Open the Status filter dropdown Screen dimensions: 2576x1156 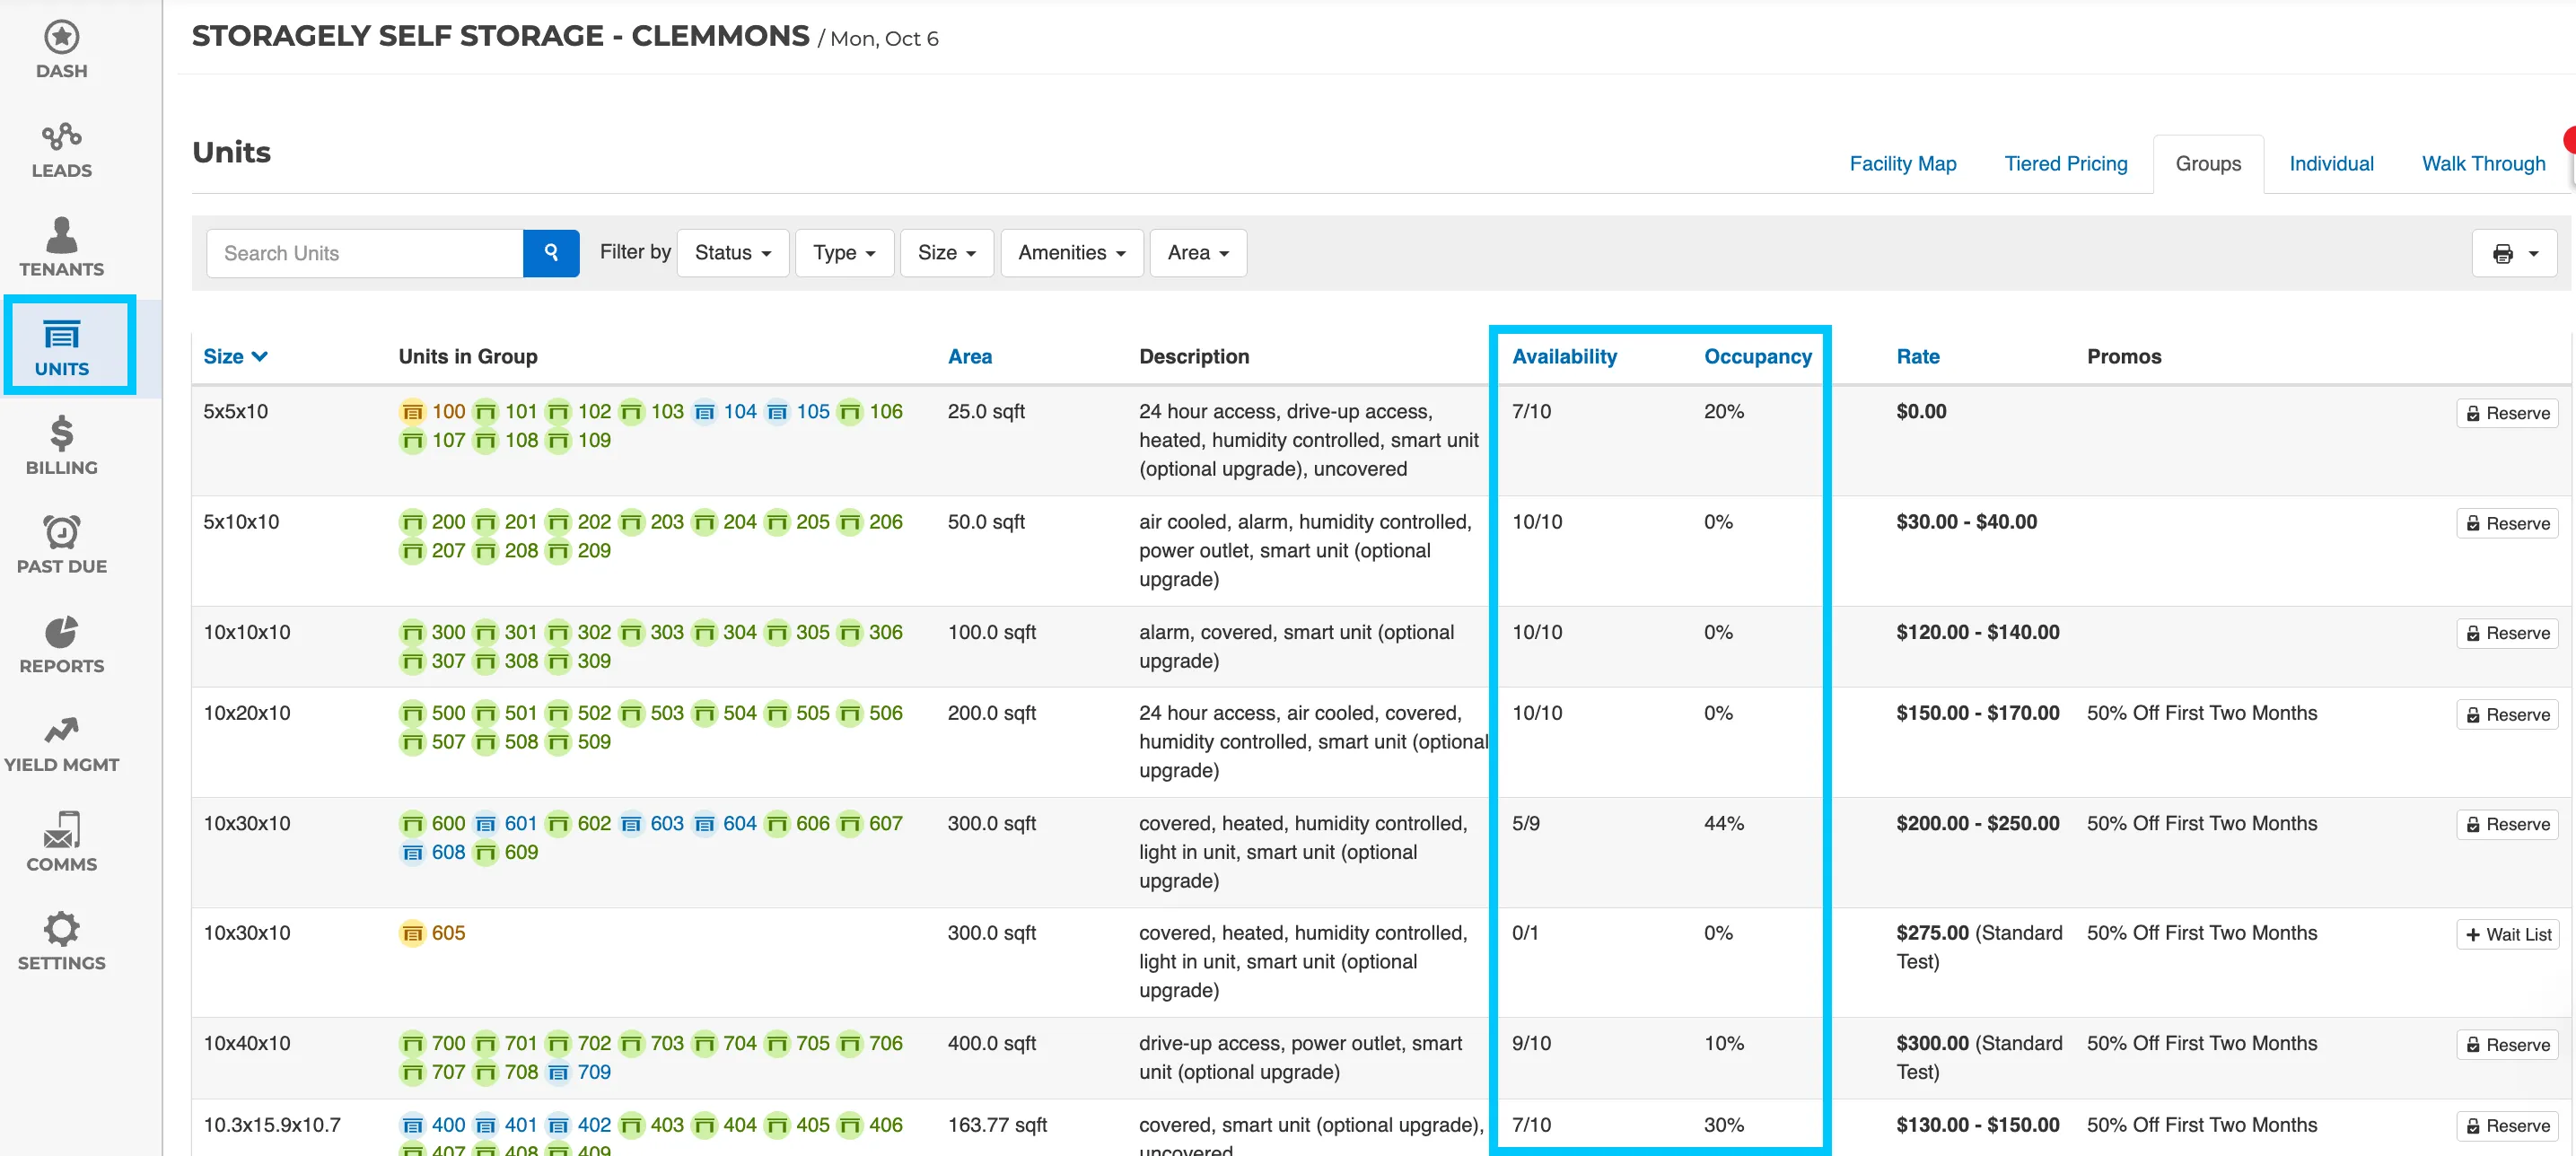pos(733,253)
